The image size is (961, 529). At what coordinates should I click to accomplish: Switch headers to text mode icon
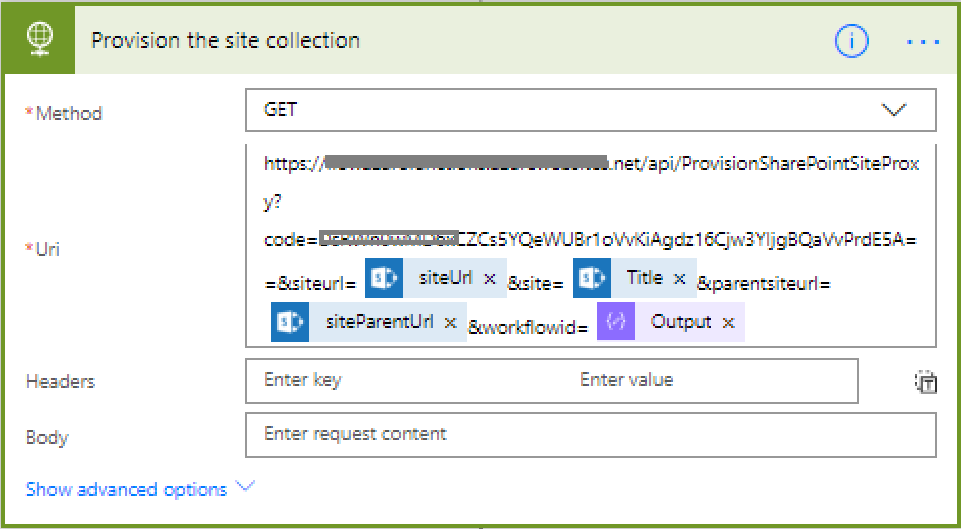pyautogui.click(x=924, y=381)
